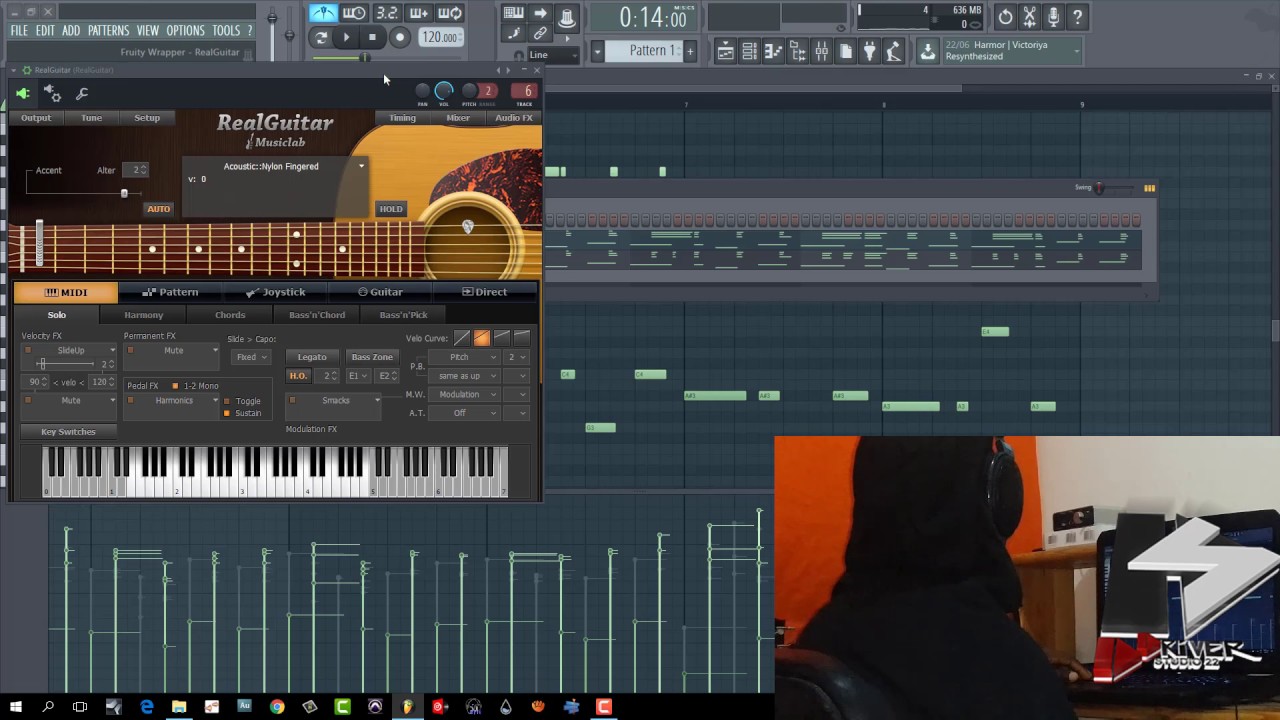Open the M.W. Modulation dropdown

click(464, 394)
